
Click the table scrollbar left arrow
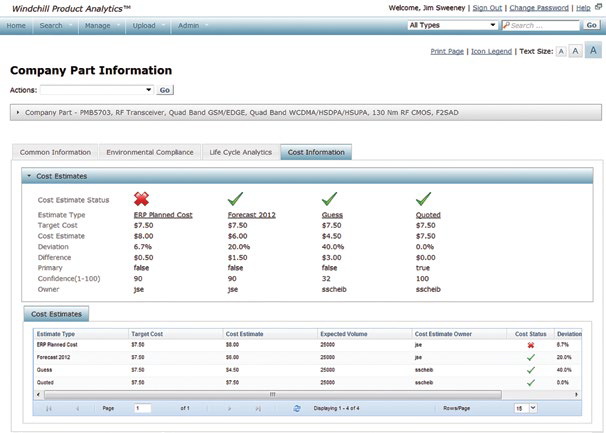click(x=38, y=395)
